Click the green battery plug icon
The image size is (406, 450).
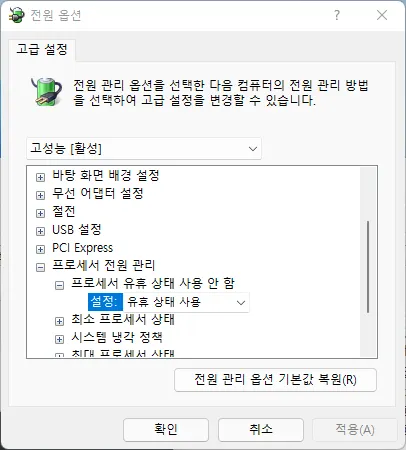[47, 92]
